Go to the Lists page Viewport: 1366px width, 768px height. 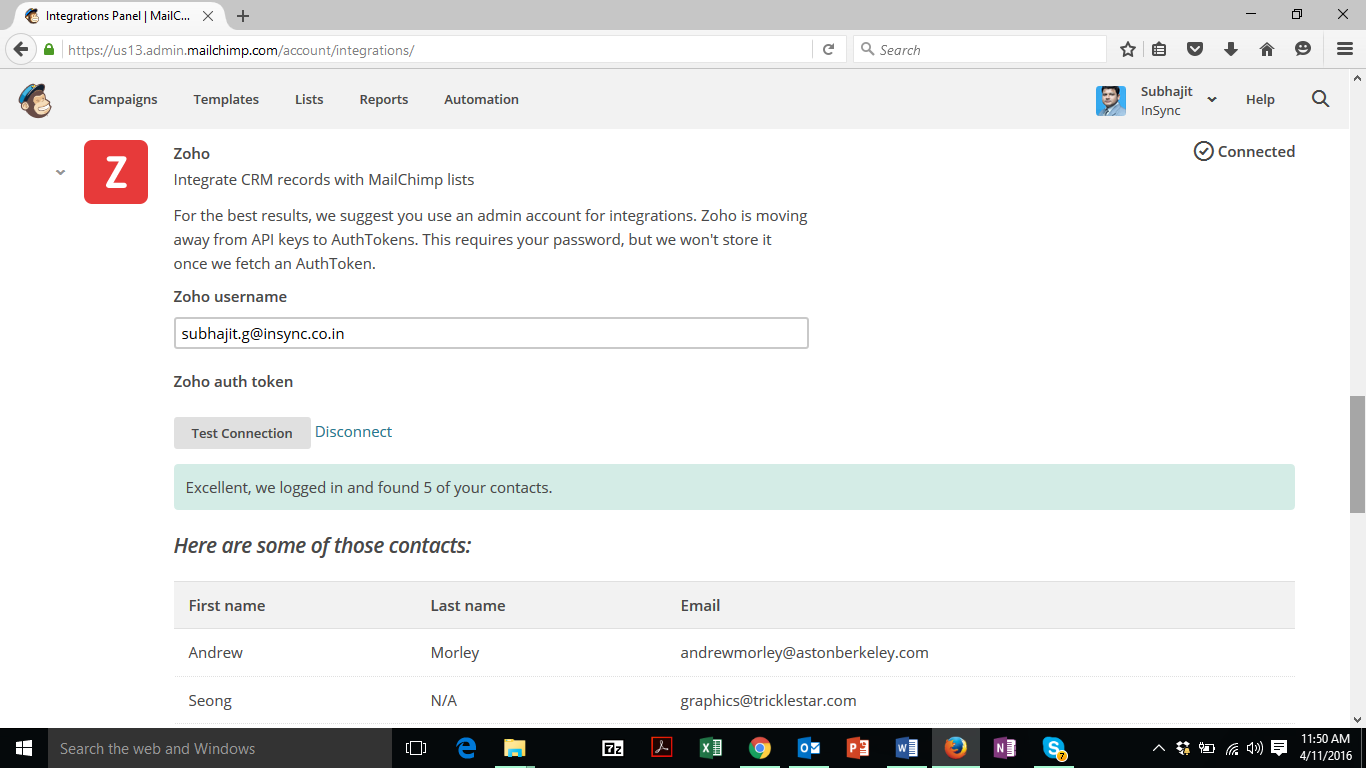(309, 99)
